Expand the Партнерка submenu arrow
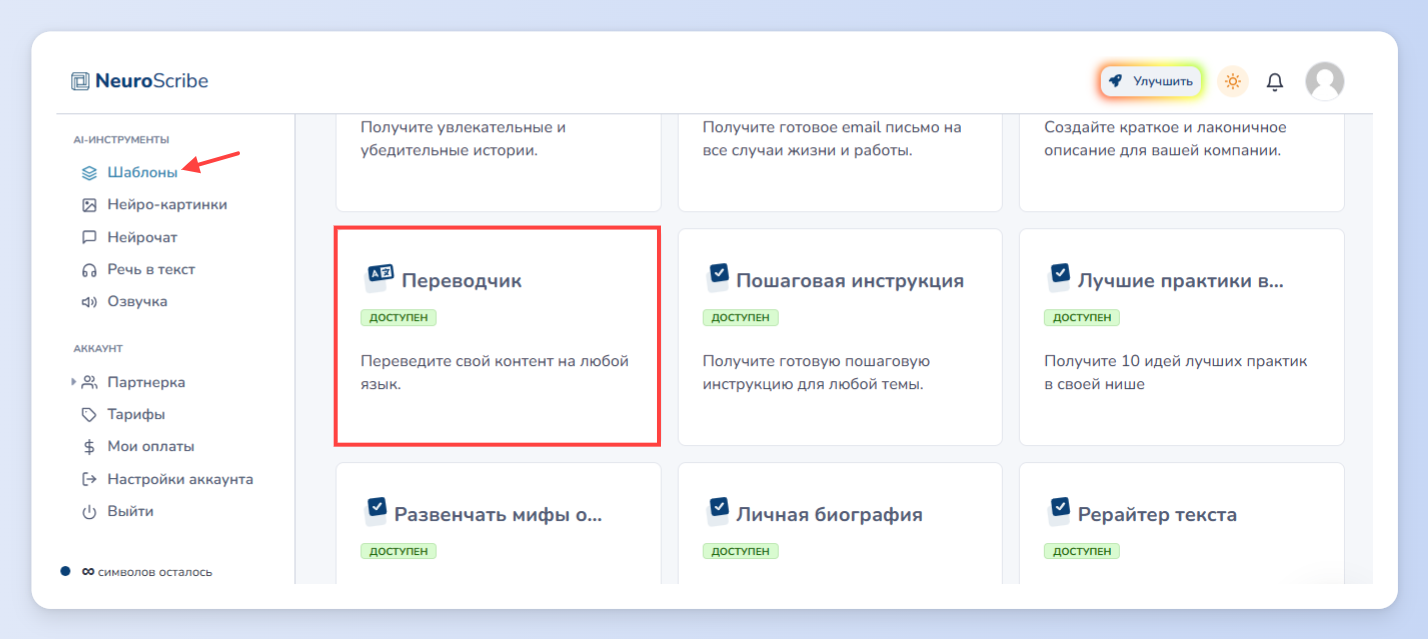This screenshot has width=1428, height=639. pos(73,382)
